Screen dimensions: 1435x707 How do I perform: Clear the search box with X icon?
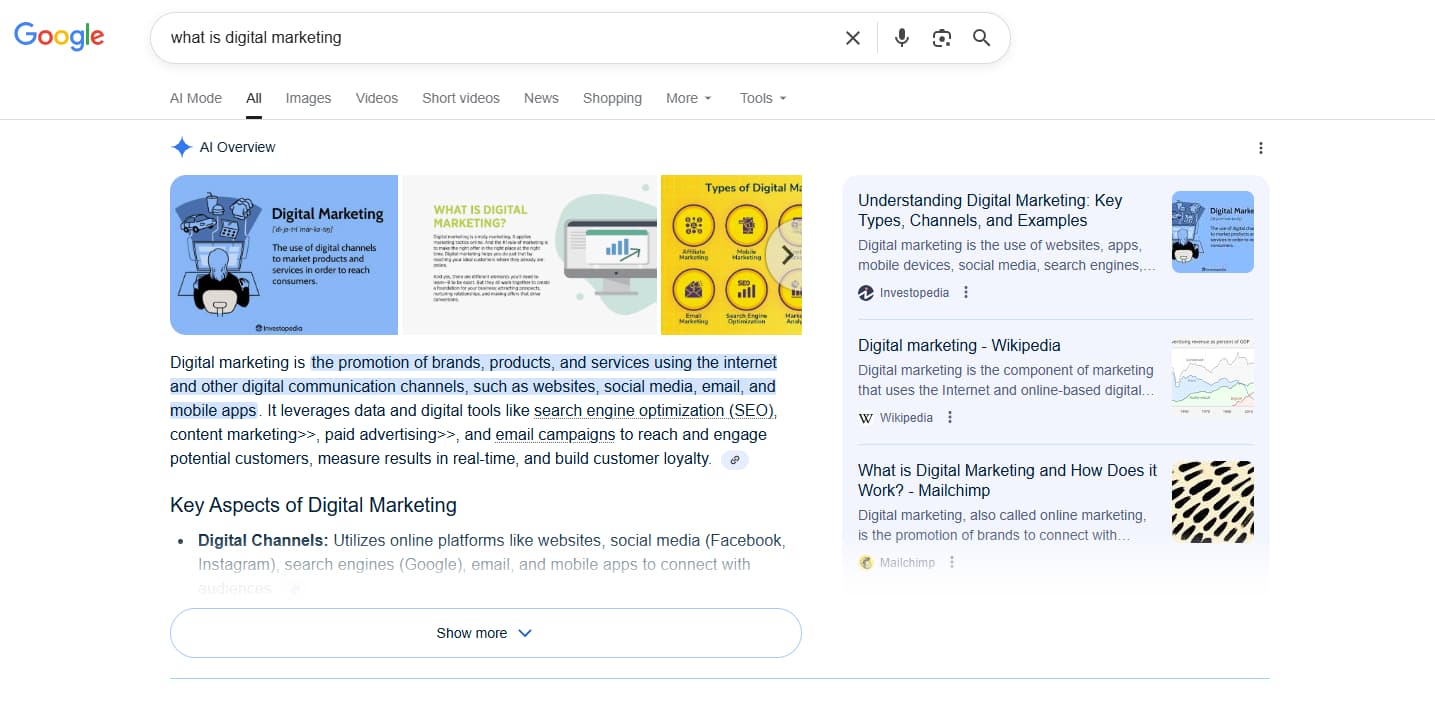[852, 38]
